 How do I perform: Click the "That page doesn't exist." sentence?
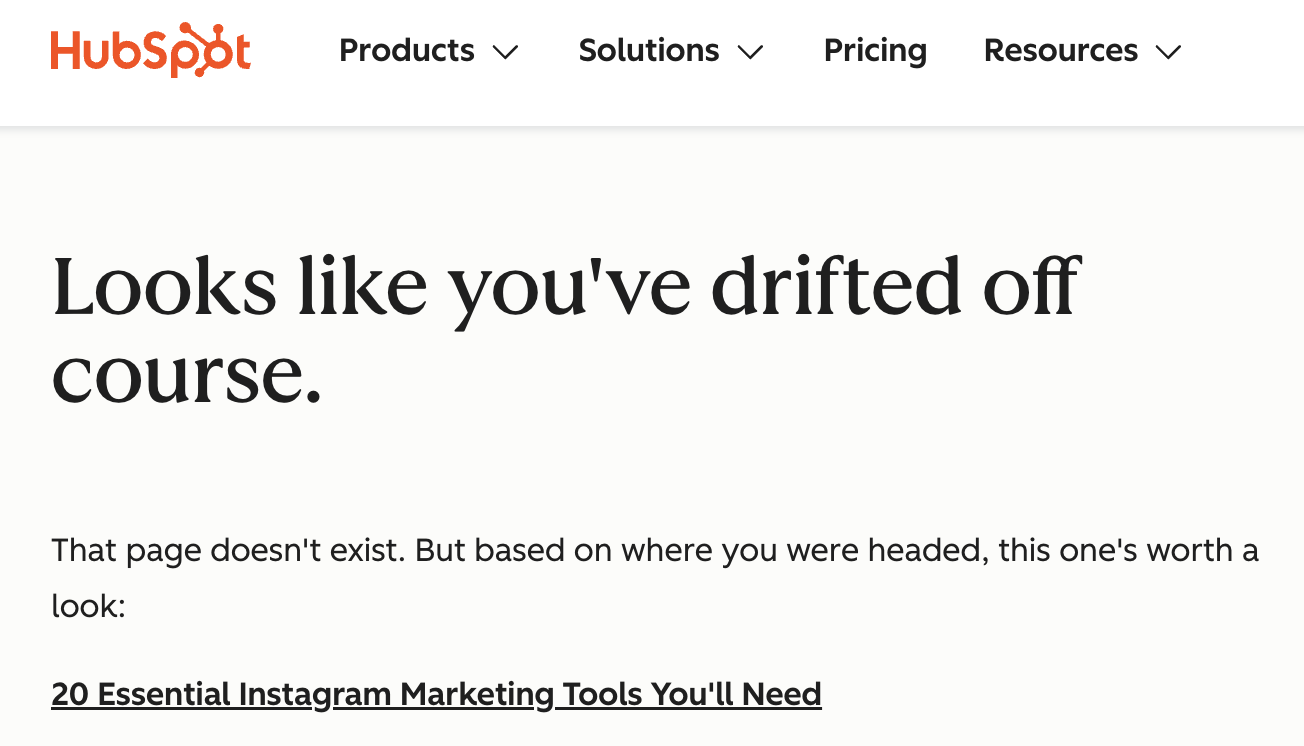pos(228,550)
